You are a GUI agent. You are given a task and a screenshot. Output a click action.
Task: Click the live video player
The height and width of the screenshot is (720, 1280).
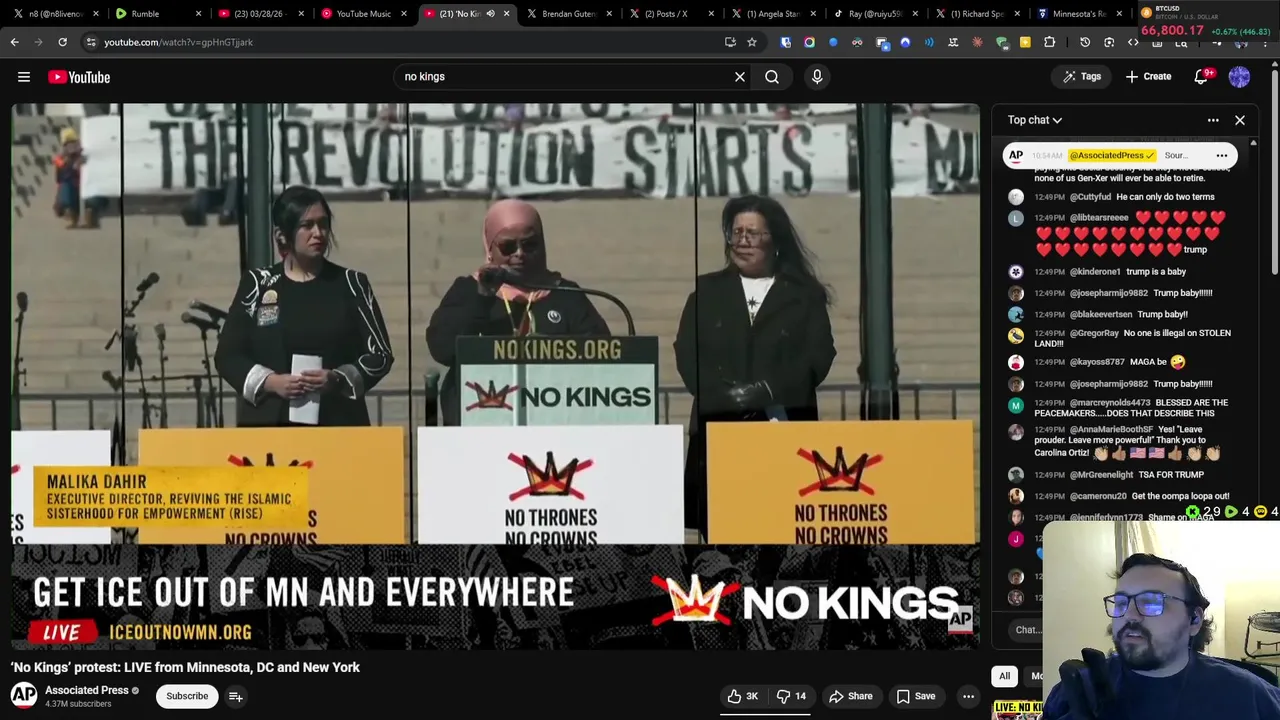pos(496,376)
